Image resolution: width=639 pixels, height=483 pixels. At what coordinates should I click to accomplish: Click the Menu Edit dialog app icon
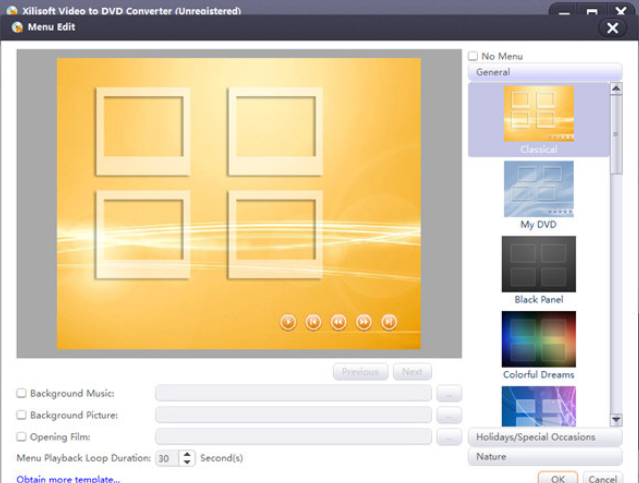tap(17, 27)
